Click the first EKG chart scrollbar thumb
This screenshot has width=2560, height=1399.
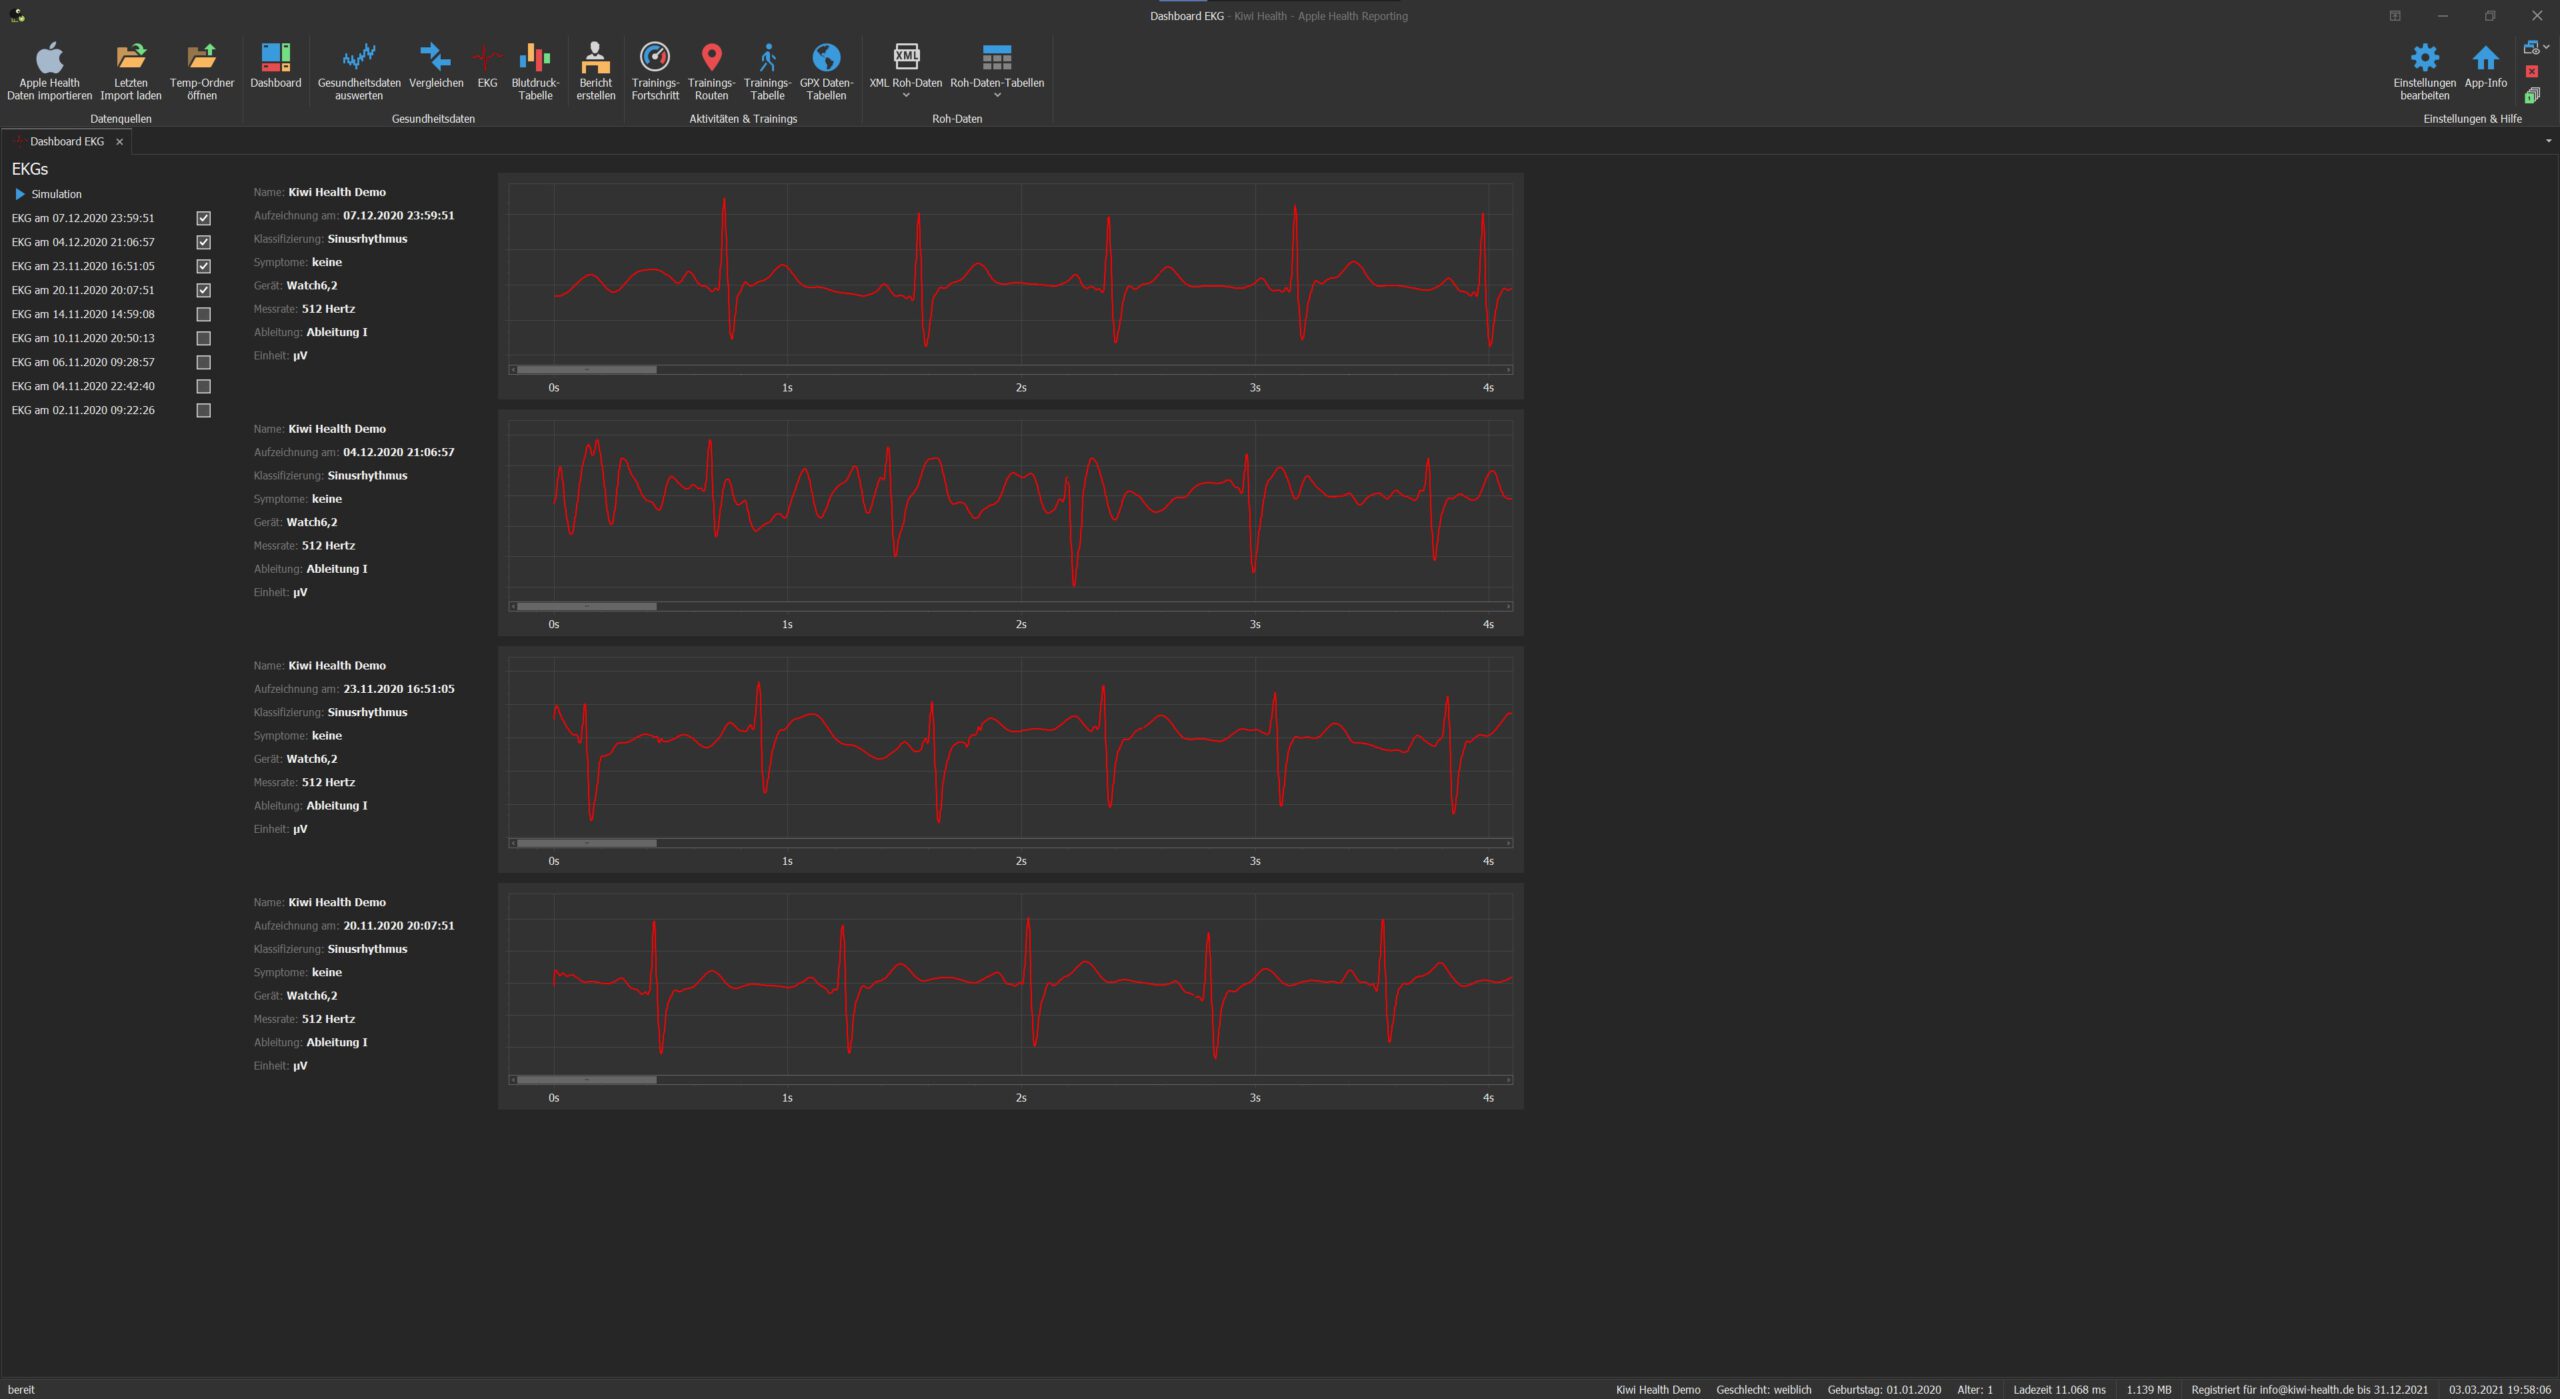[x=587, y=370]
